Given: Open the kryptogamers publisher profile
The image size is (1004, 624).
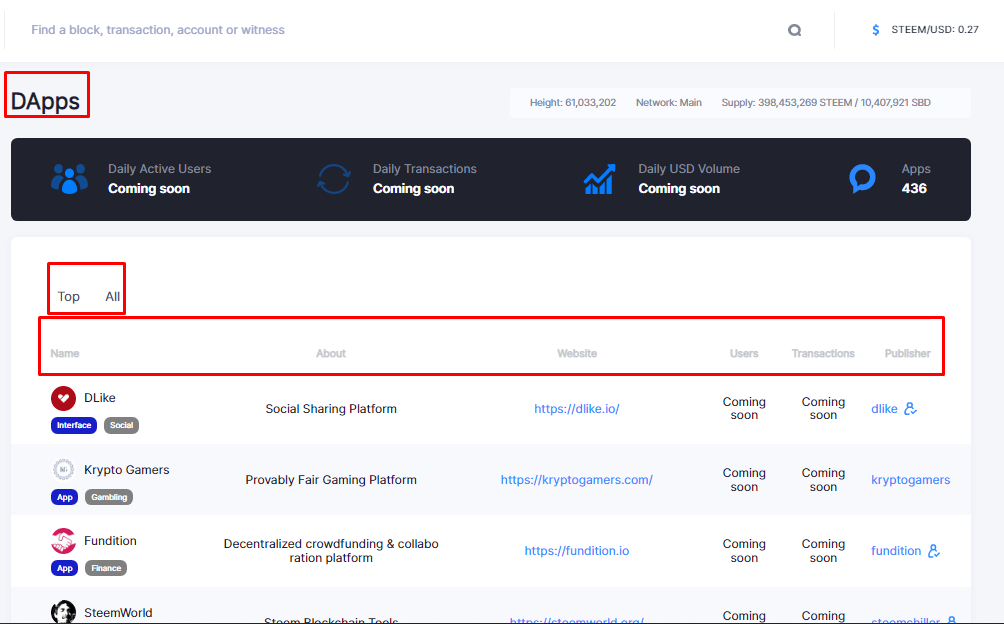Looking at the screenshot, I should [x=911, y=479].
